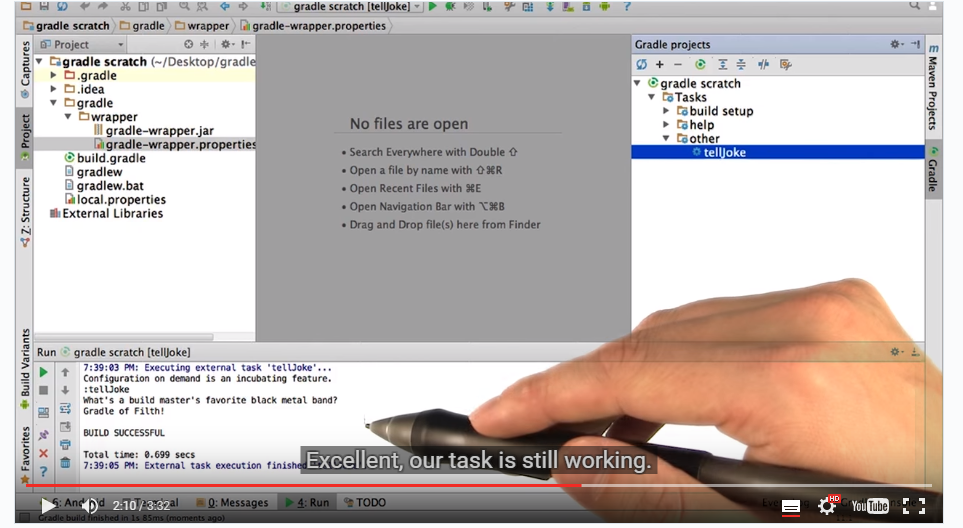This screenshot has width=963, height=528.
Task: Click the Stop square in Run panel
Action: [x=43, y=390]
